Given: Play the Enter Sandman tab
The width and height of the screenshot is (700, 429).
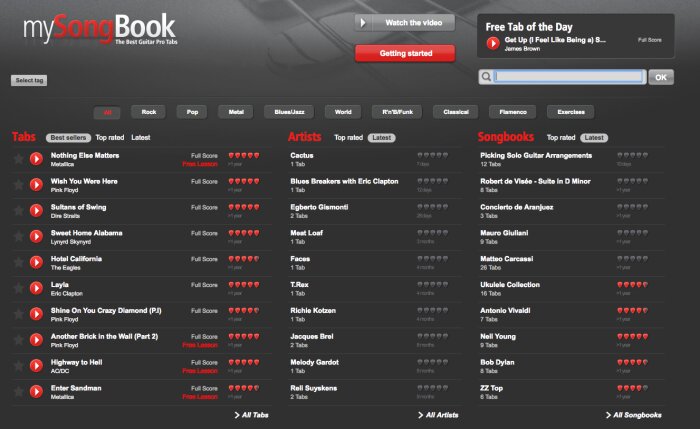Looking at the screenshot, I should click(36, 392).
